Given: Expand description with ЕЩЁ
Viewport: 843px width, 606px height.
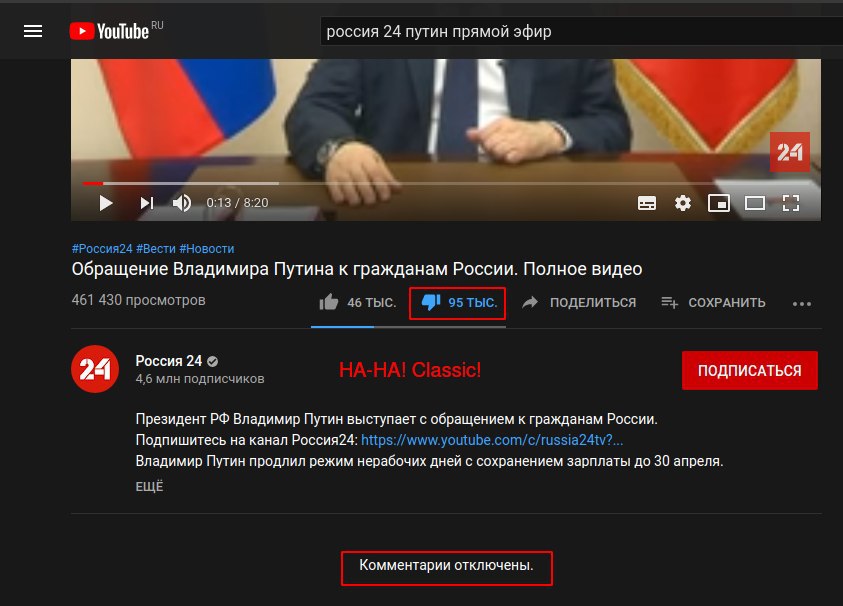Looking at the screenshot, I should point(149,487).
